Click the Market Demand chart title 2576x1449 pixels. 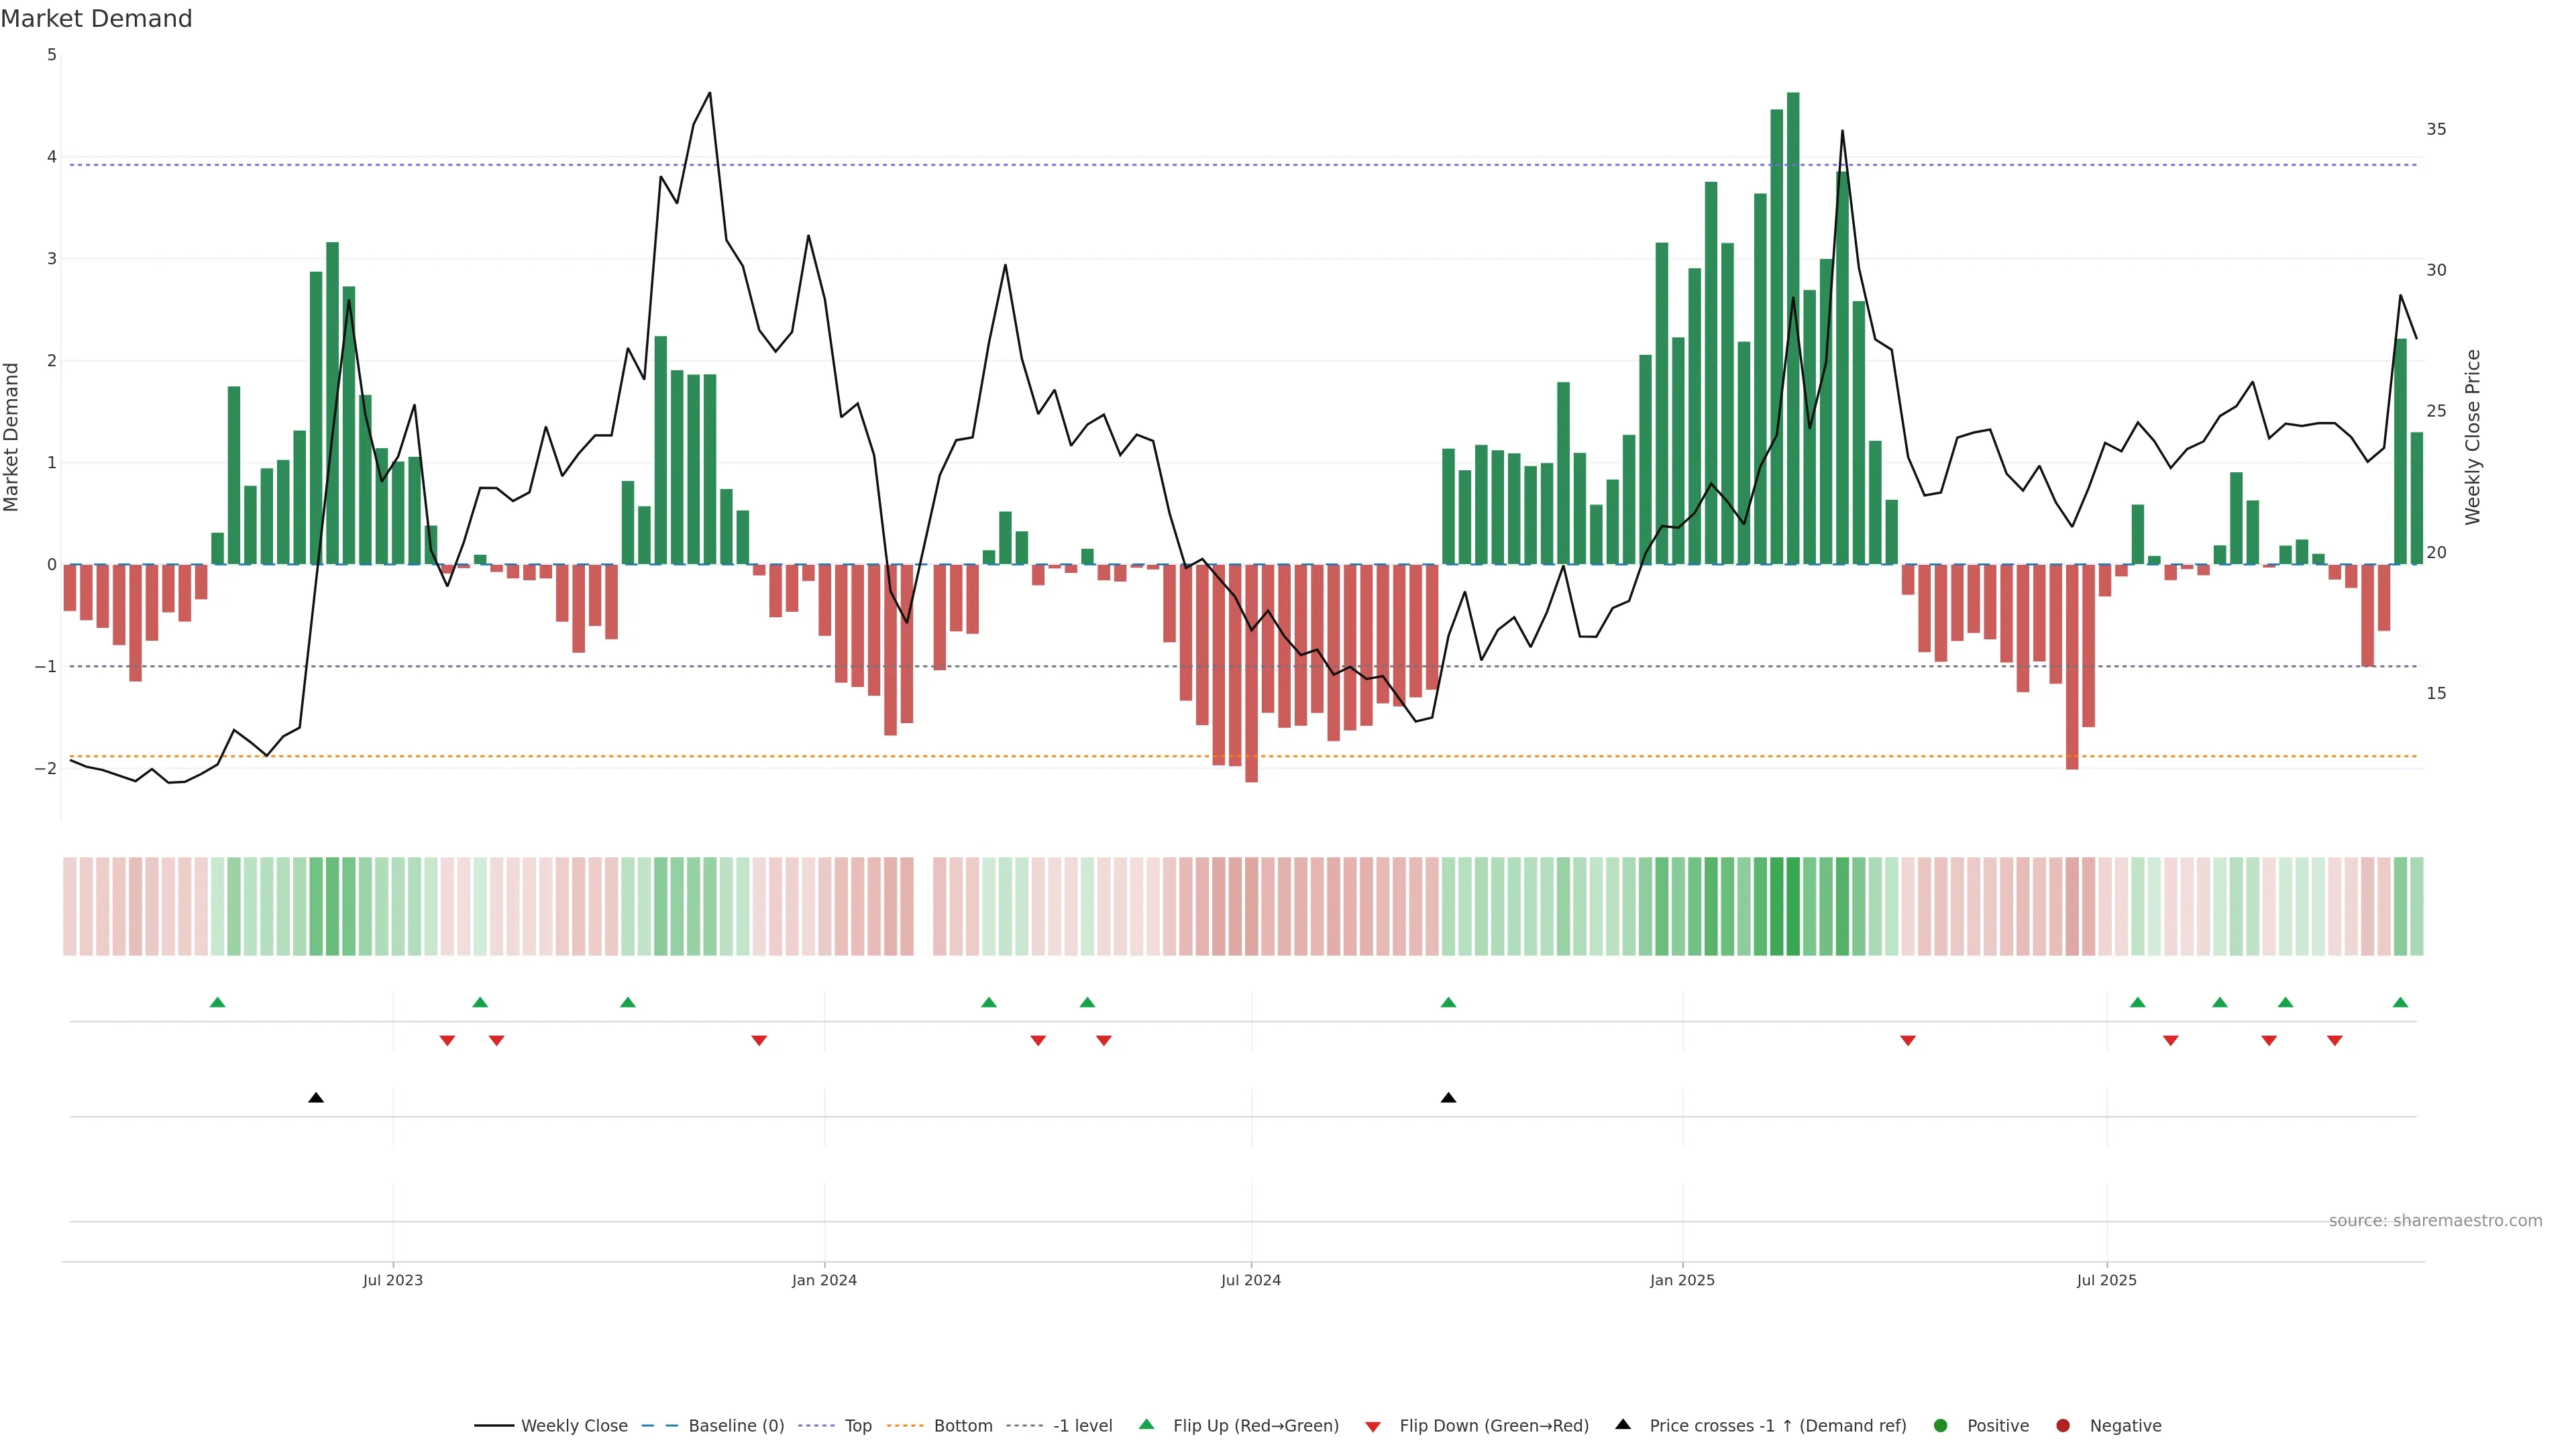point(96,19)
